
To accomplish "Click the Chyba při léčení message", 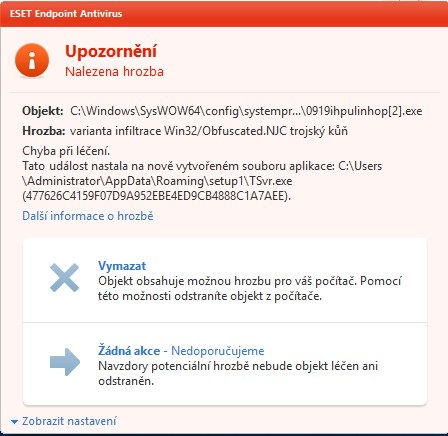I will coord(66,151).
